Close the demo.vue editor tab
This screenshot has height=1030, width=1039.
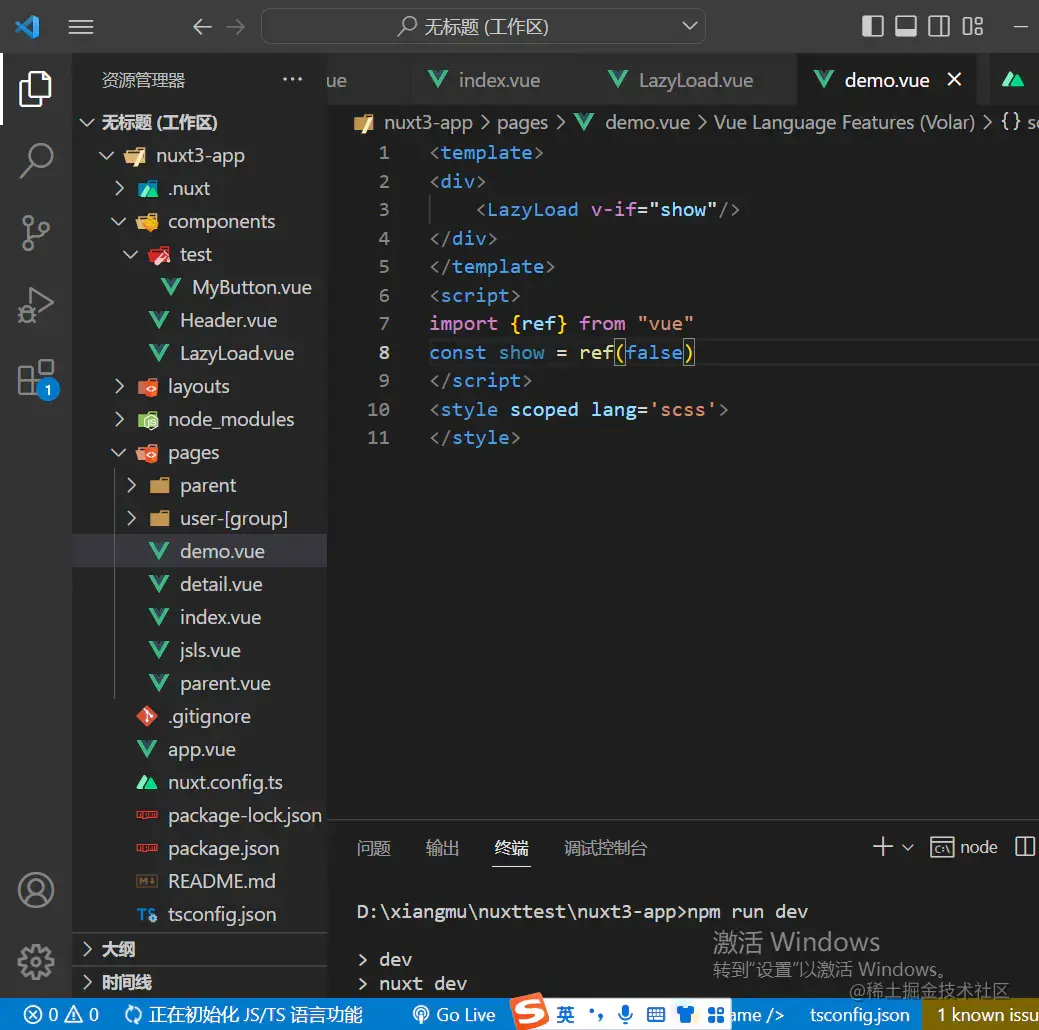point(954,80)
